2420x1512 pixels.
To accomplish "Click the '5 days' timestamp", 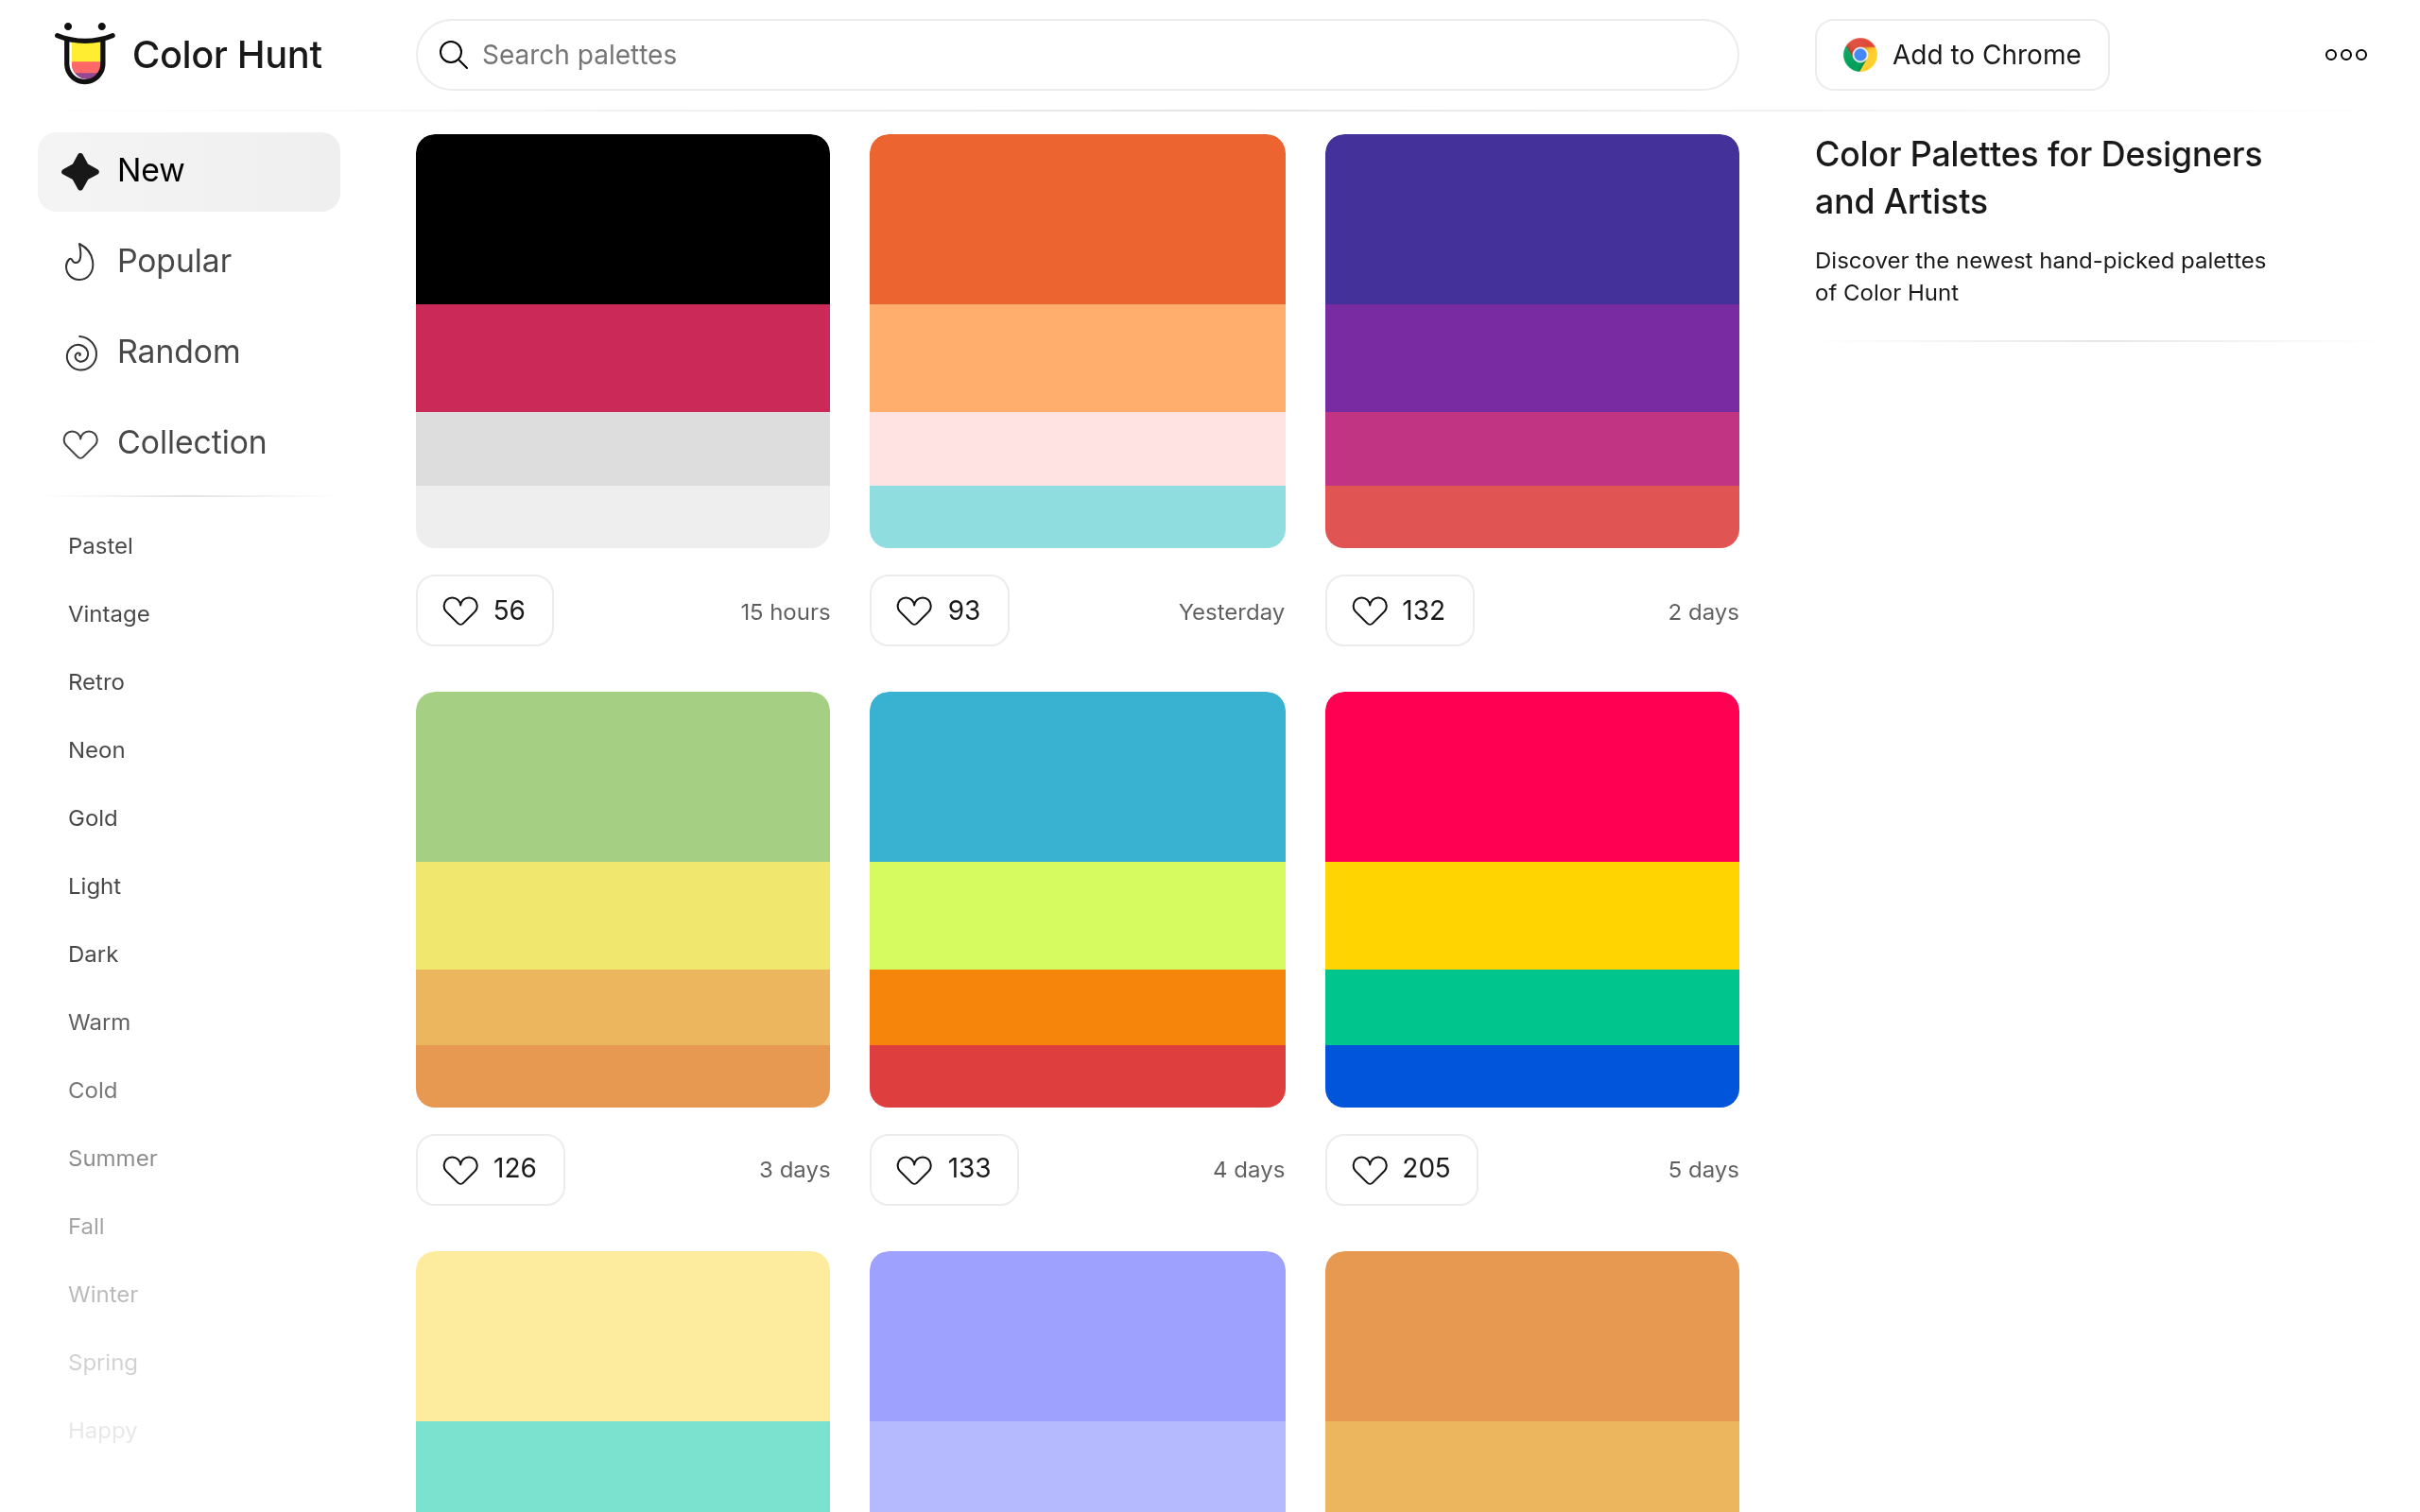I will [x=1703, y=1170].
